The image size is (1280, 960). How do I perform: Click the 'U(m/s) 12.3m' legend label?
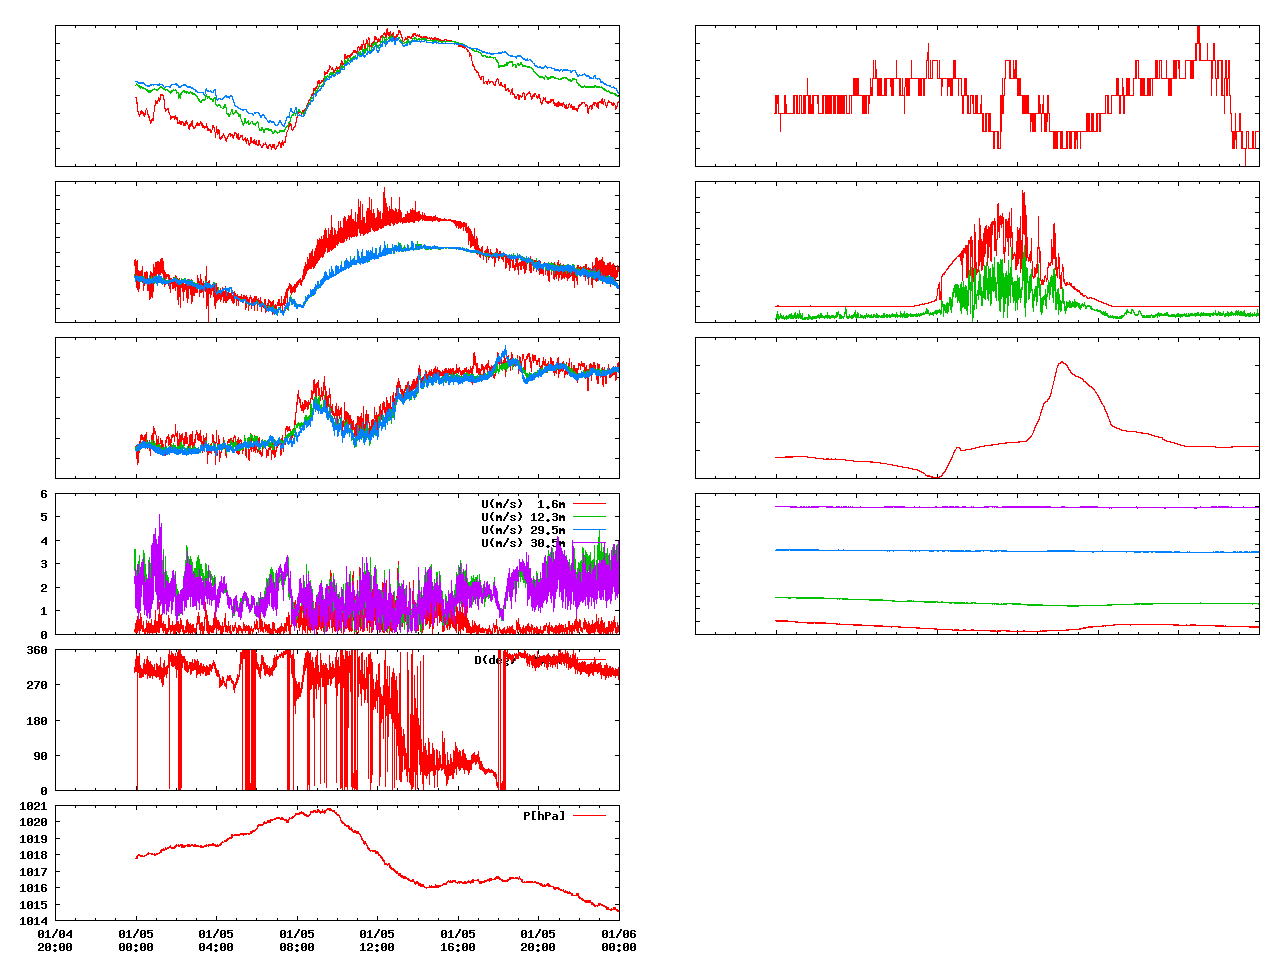click(x=523, y=517)
